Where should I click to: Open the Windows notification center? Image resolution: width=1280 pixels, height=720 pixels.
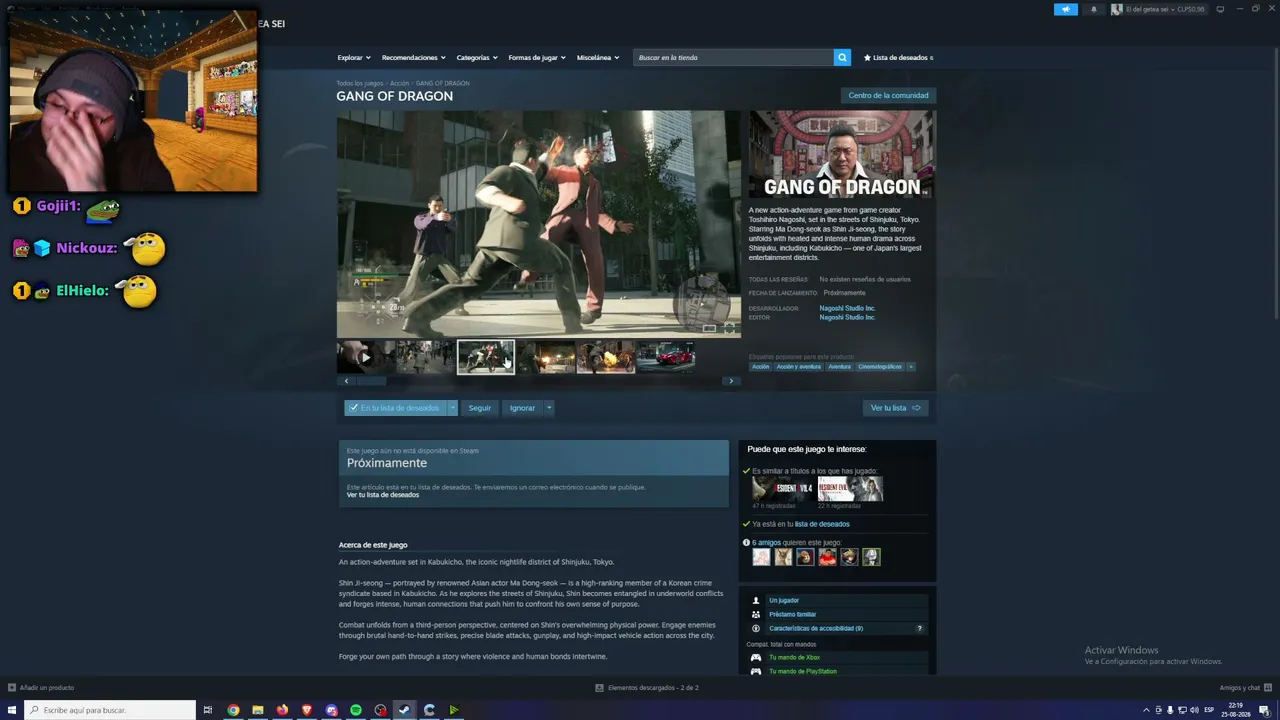click(x=1267, y=710)
